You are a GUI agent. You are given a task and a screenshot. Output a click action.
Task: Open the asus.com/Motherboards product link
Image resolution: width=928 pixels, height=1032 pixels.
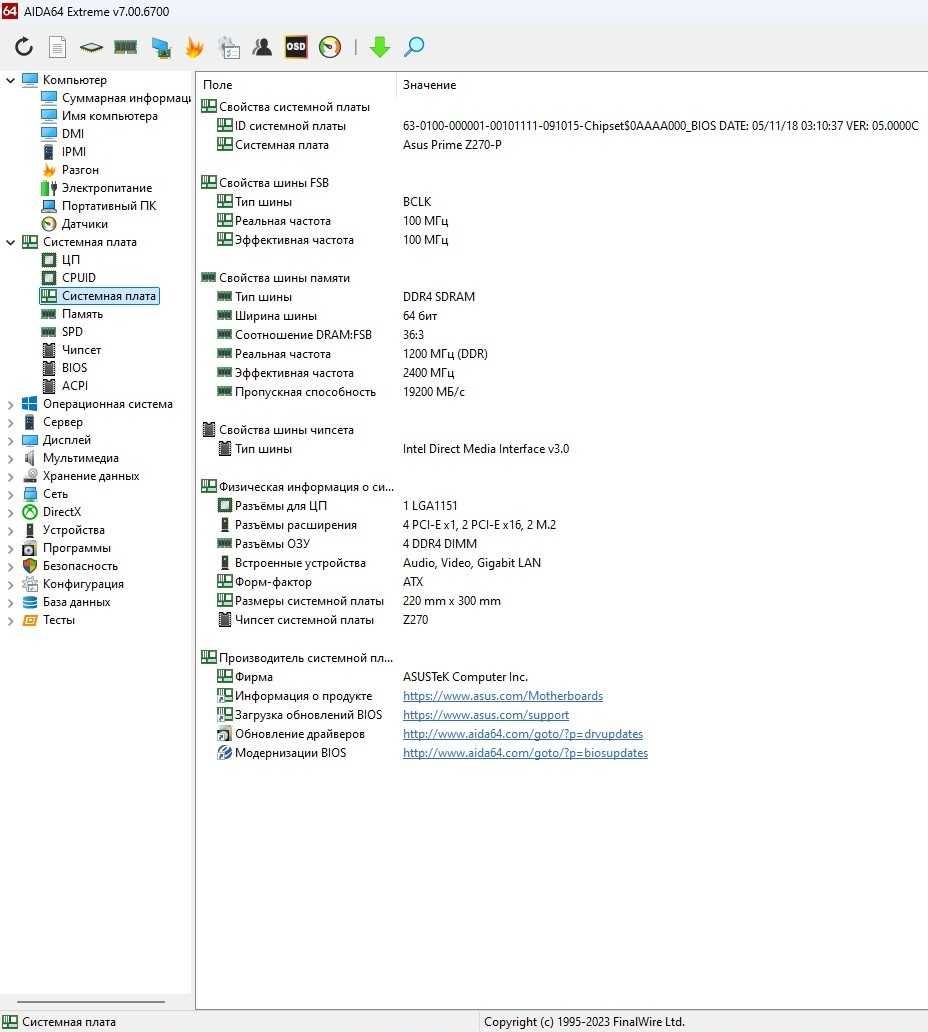pyautogui.click(x=503, y=696)
